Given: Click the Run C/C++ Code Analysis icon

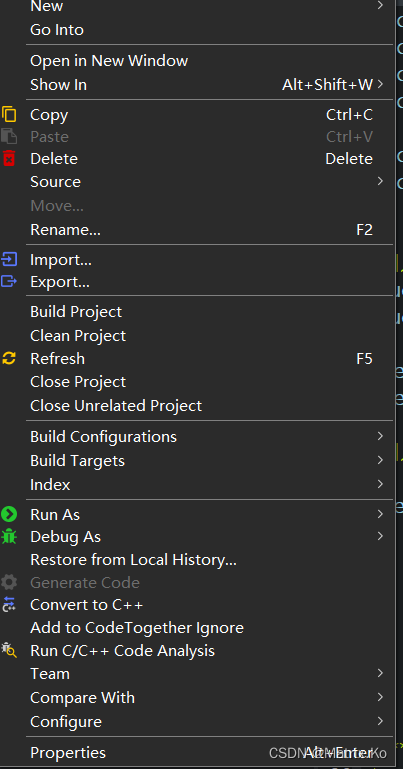Looking at the screenshot, I should click(9, 650).
